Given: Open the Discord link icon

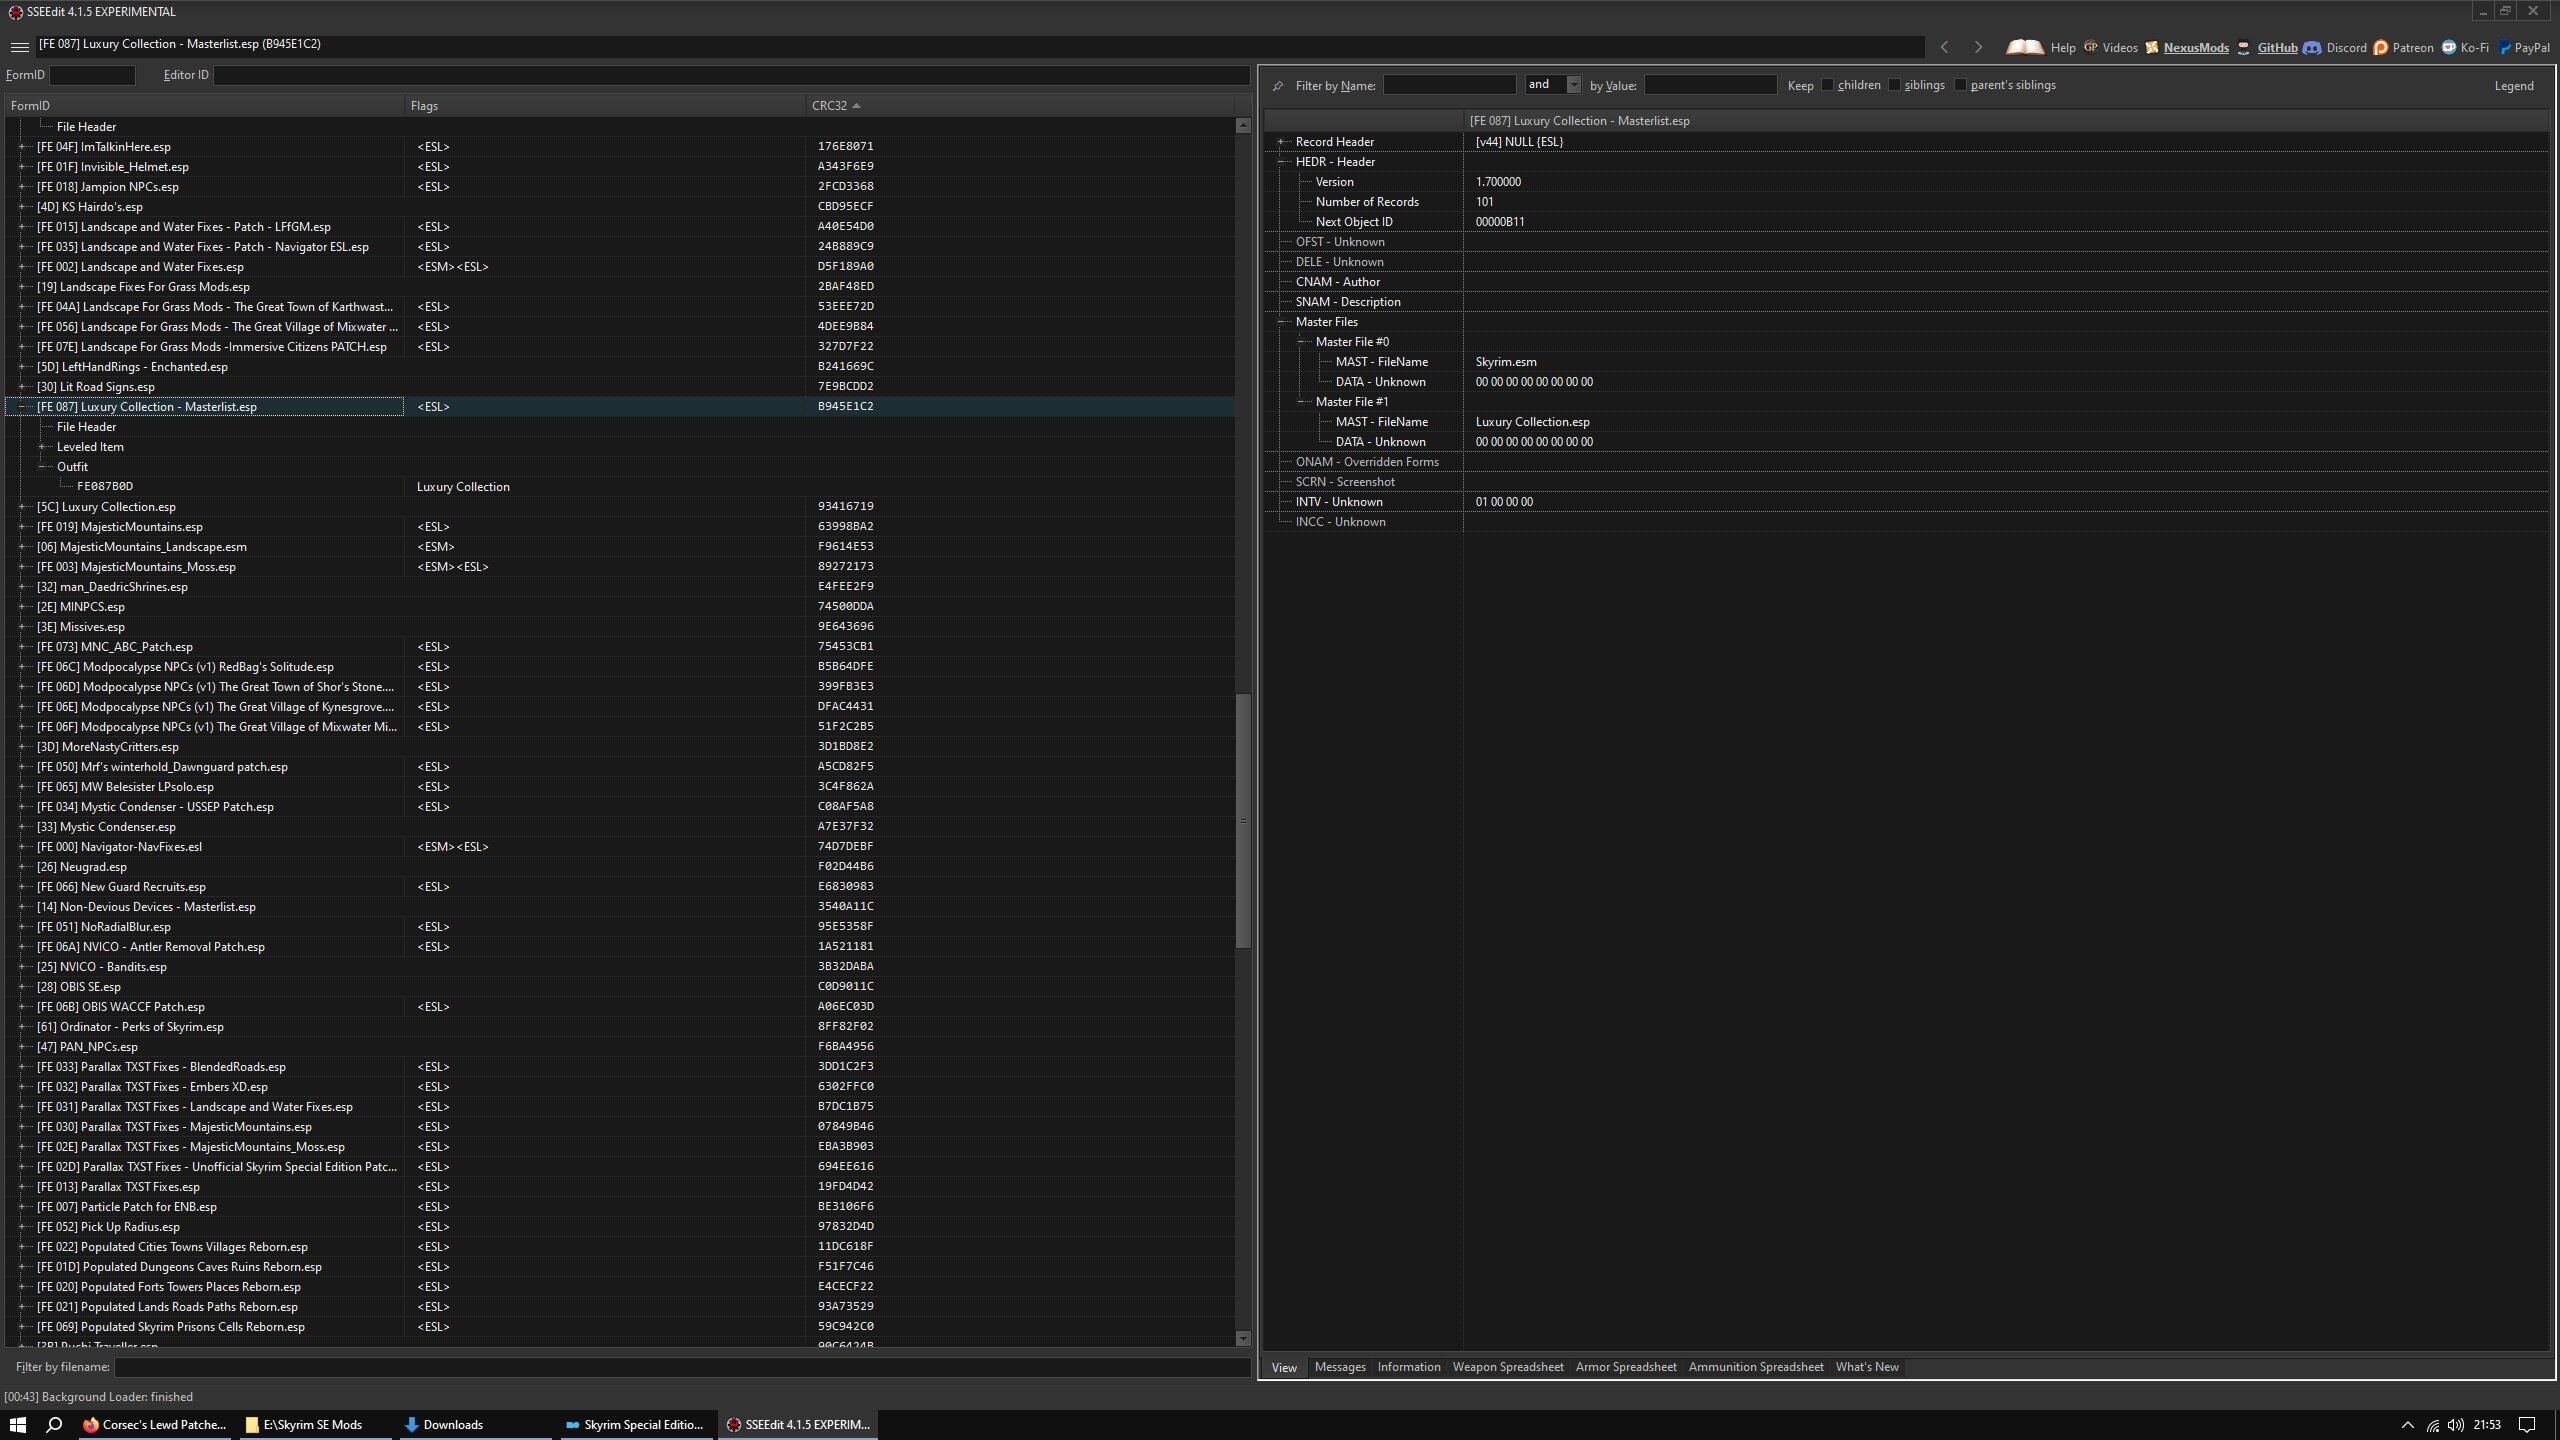Looking at the screenshot, I should coord(2312,47).
